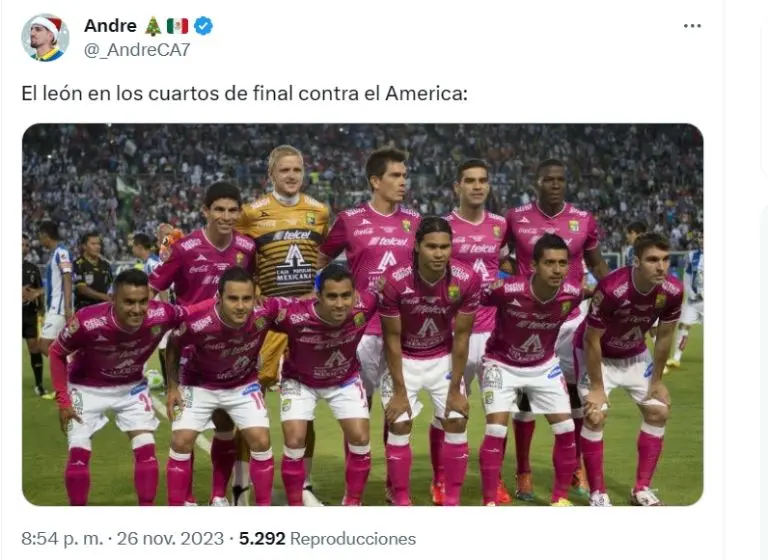Click the tweet text about León

pos(244,93)
